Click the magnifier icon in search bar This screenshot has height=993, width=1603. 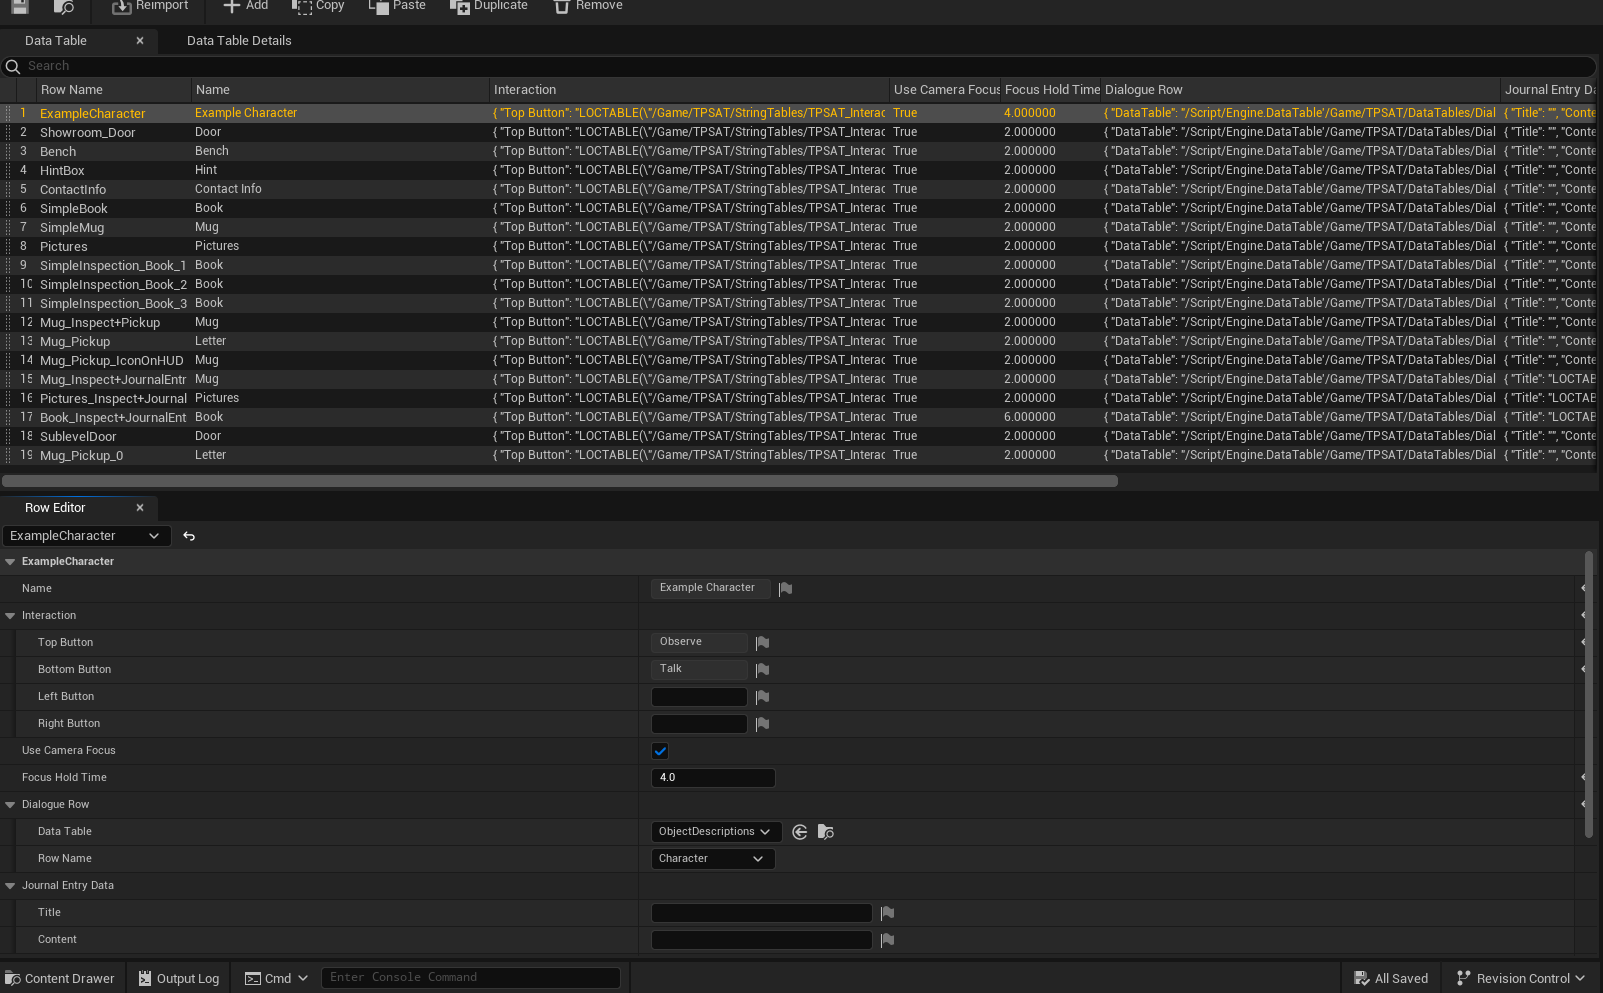point(13,66)
